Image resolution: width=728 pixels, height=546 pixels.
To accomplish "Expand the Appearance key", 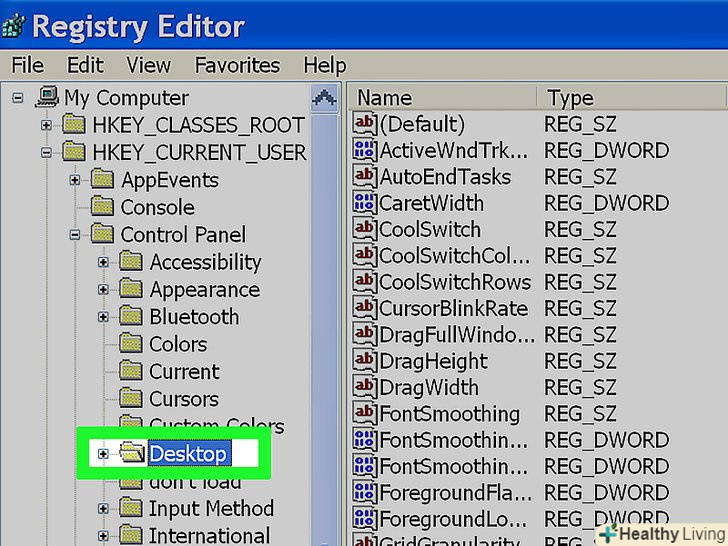I will pos(103,290).
